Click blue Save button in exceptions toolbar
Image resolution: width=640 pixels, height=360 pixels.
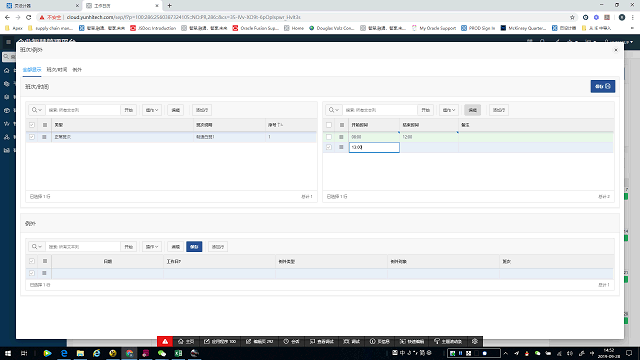click(194, 247)
